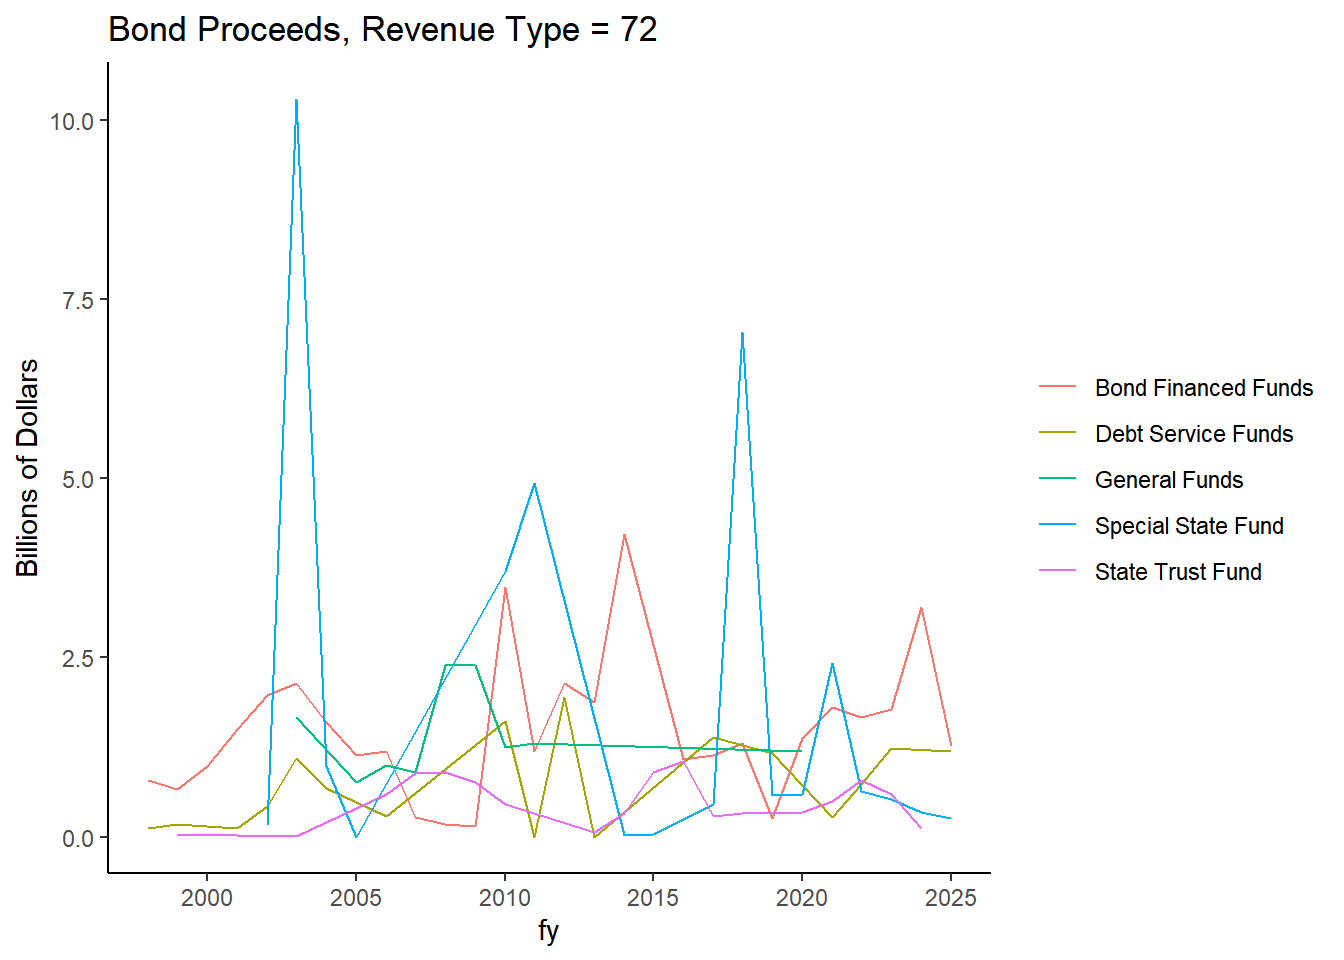1344x960 pixels.
Task: Click the Special State Fund peak above 10.0
Action: pos(296,100)
